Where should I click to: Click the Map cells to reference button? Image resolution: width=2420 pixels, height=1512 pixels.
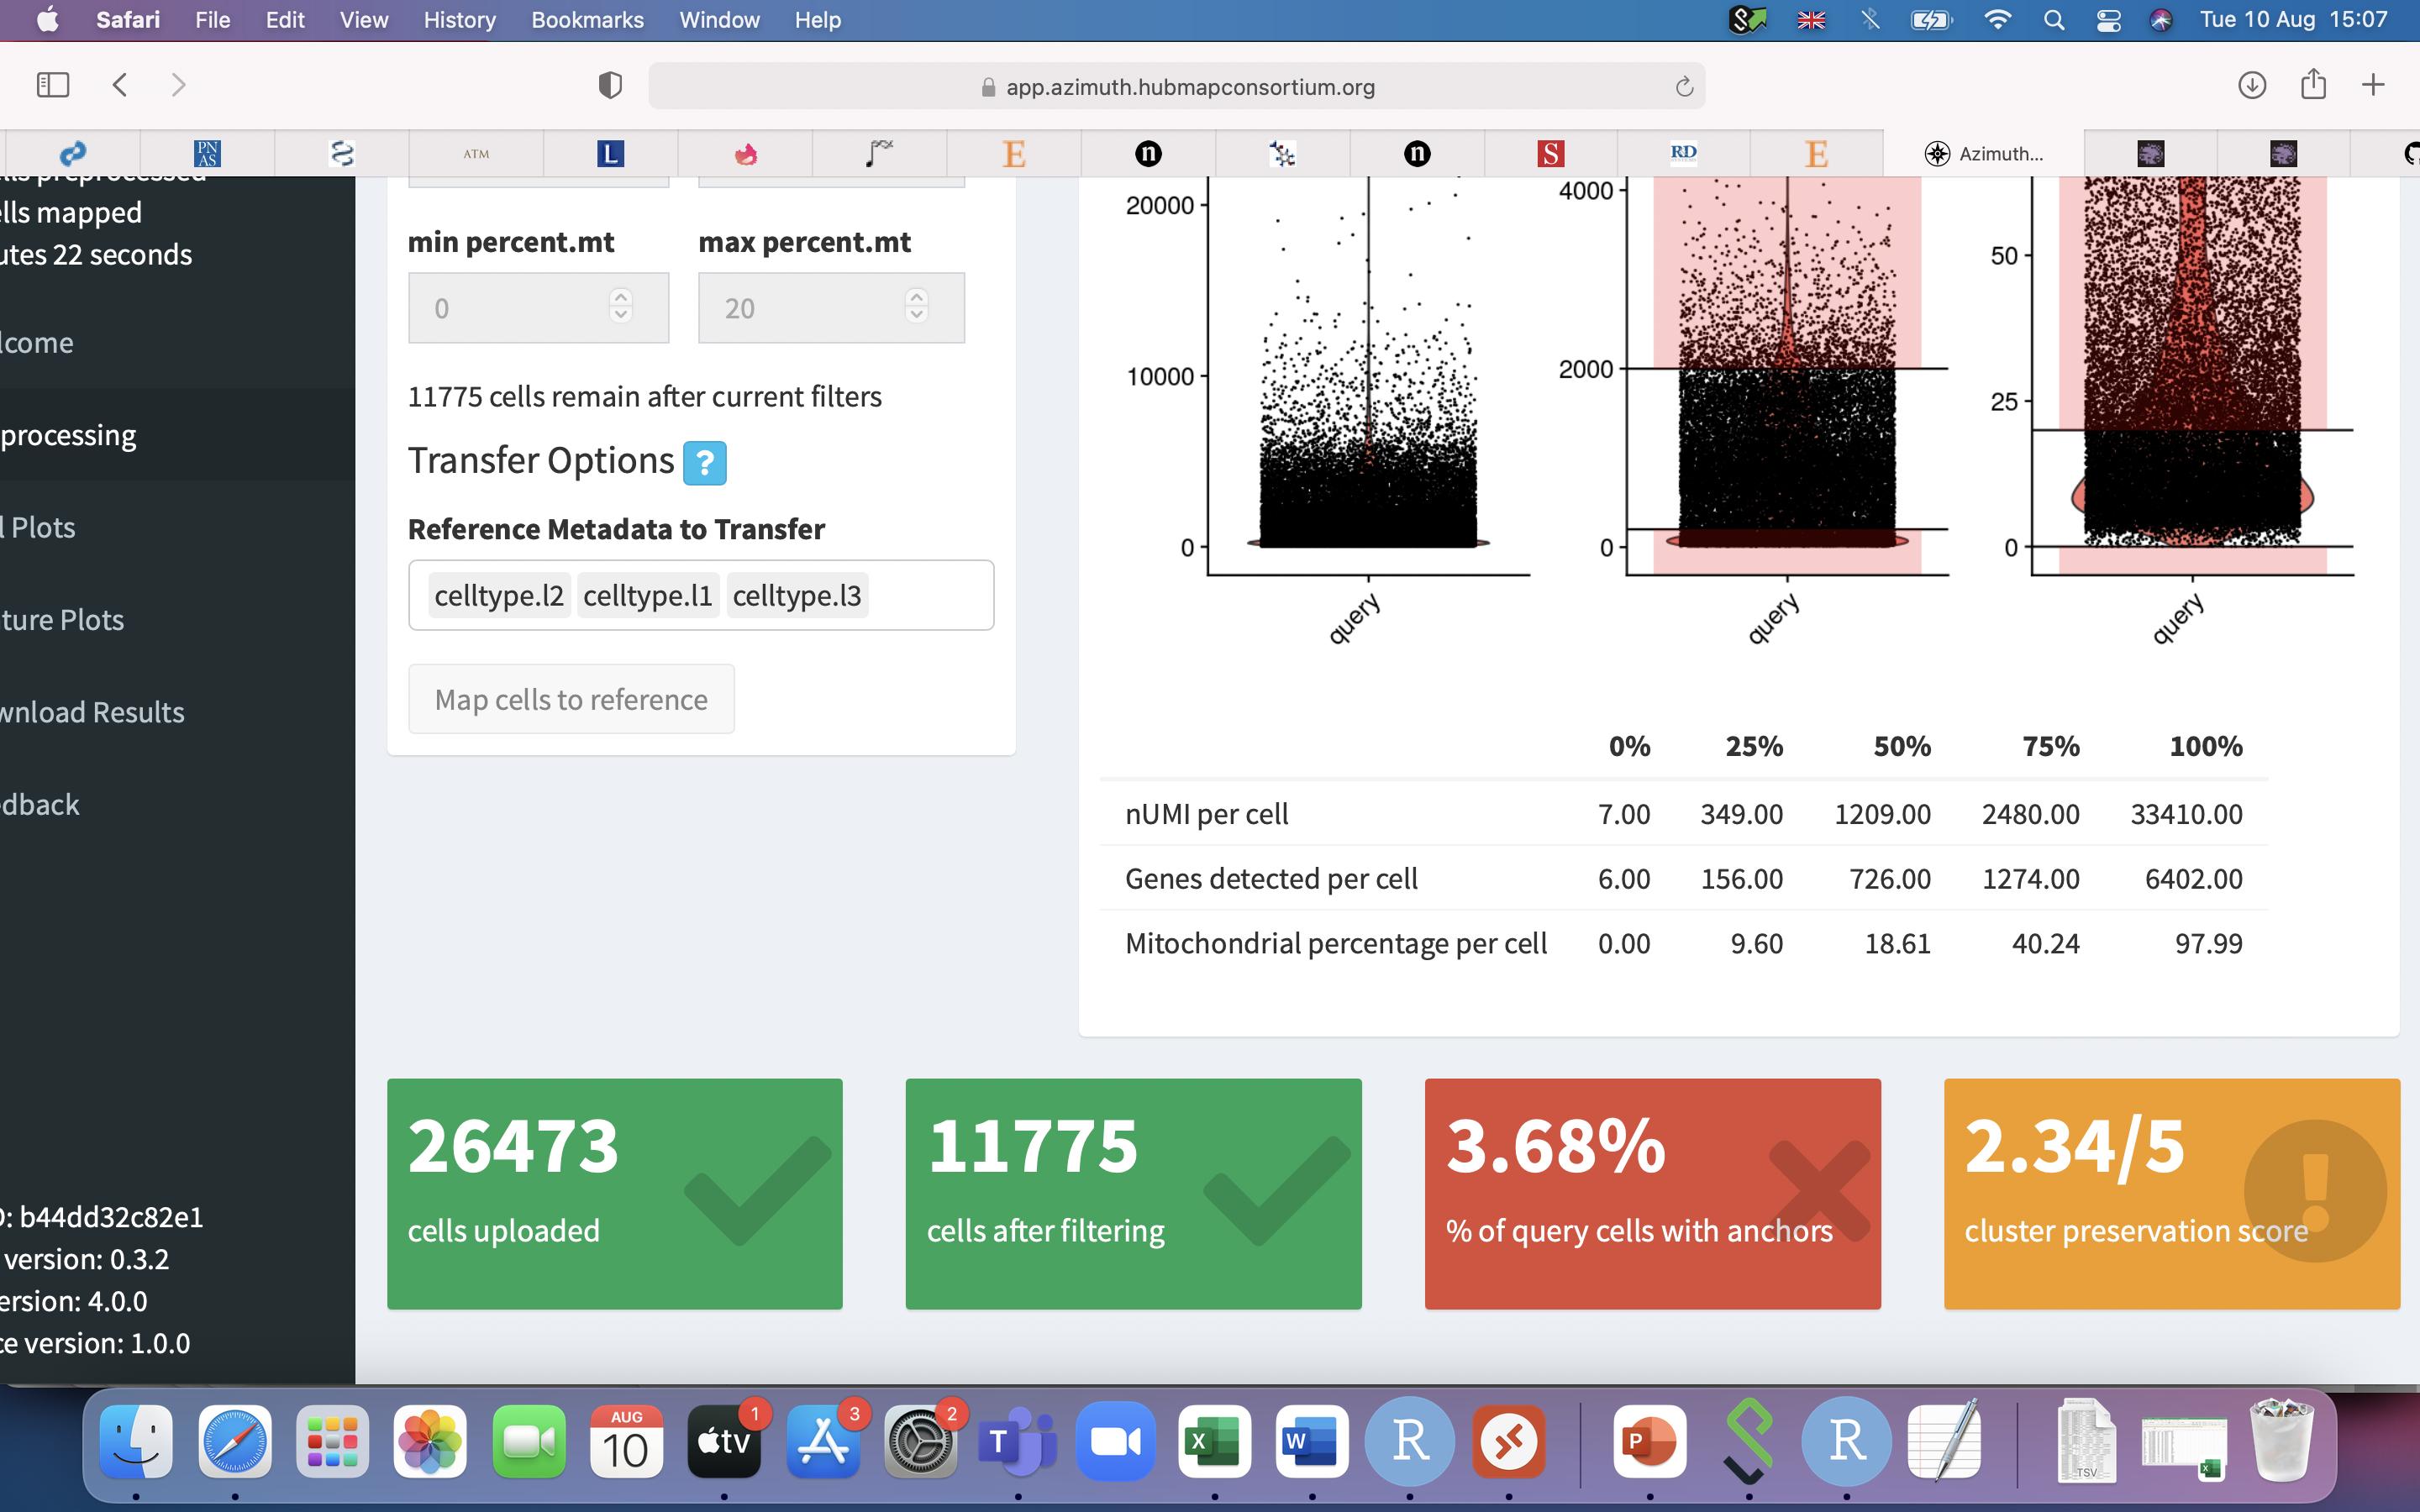571,699
